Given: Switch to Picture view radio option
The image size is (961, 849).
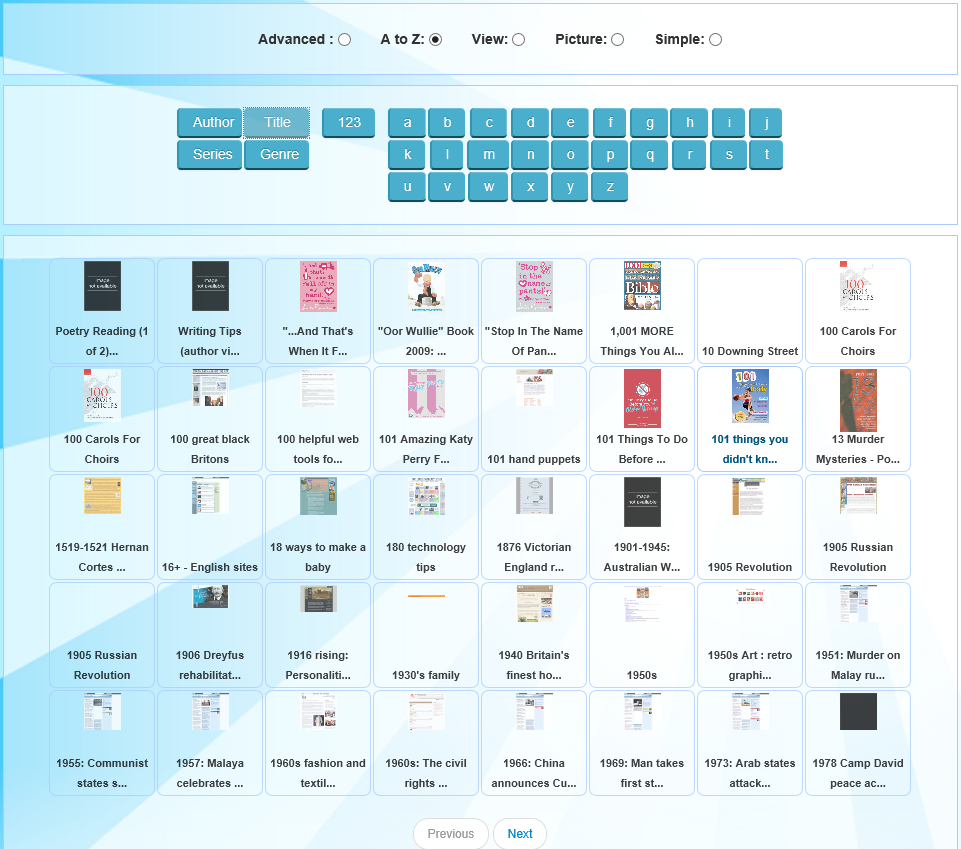Looking at the screenshot, I should [x=618, y=40].
